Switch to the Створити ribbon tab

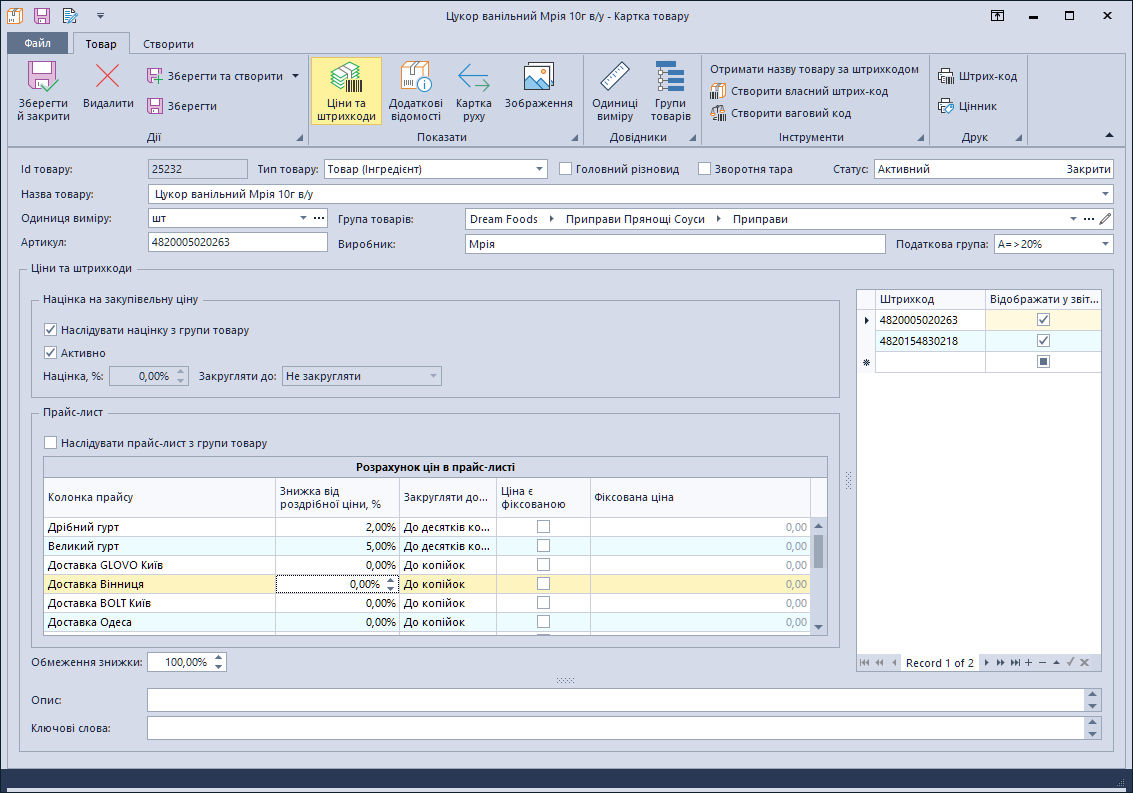click(168, 44)
